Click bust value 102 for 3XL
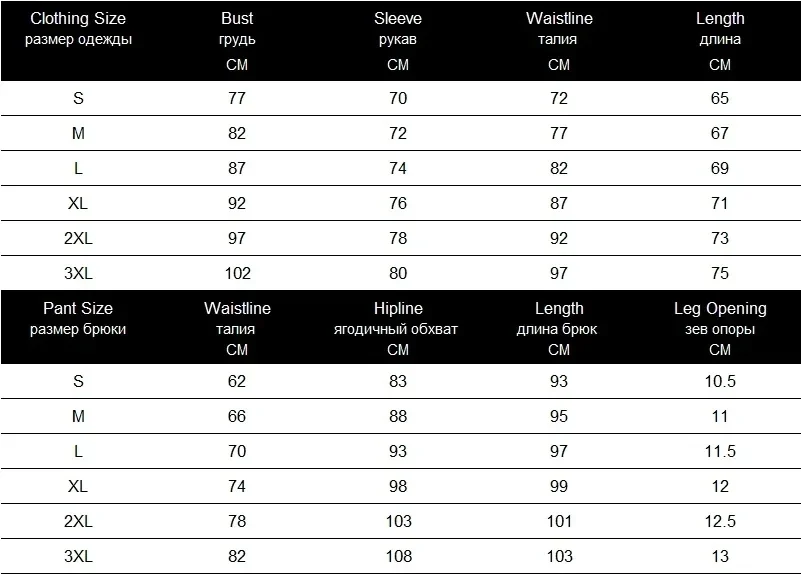This screenshot has width=801, height=574. click(238, 273)
